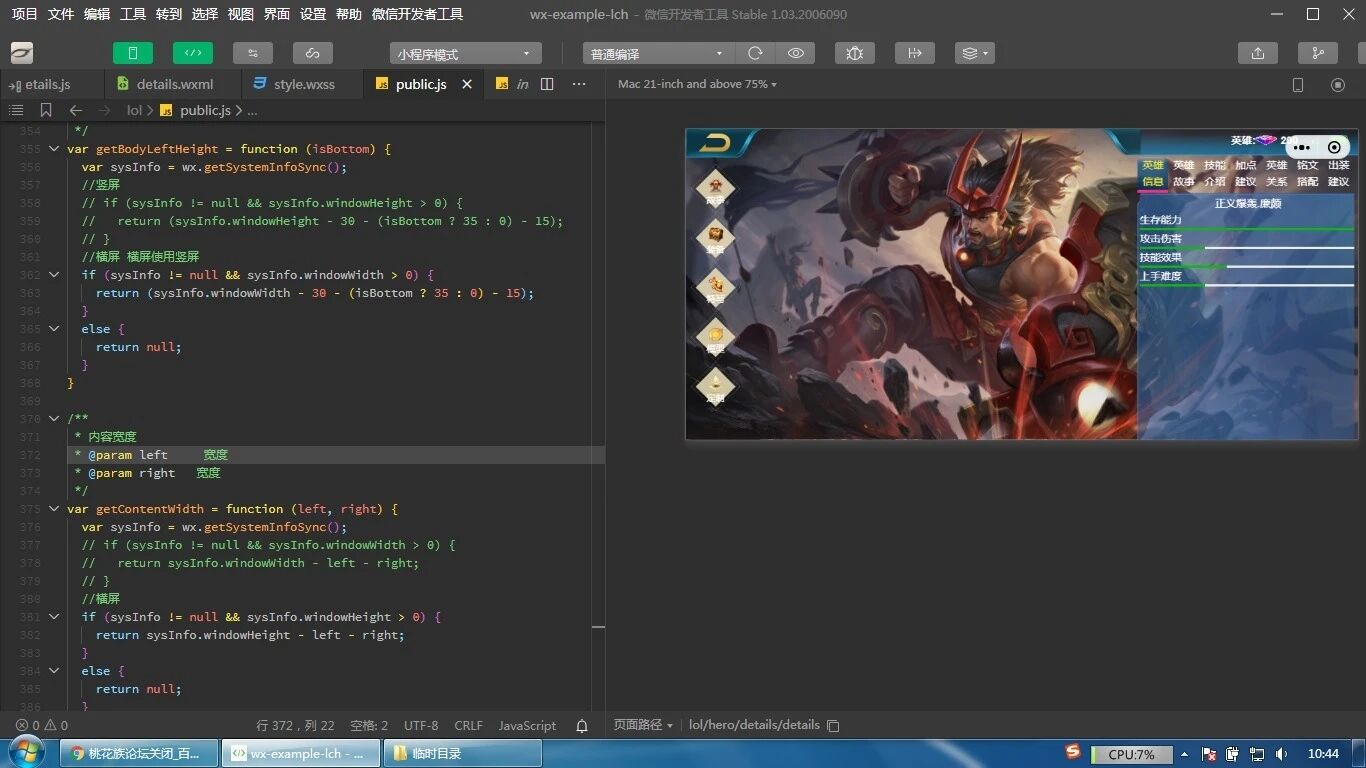
Task: Click the simulator record circle icon
Action: [x=1338, y=85]
